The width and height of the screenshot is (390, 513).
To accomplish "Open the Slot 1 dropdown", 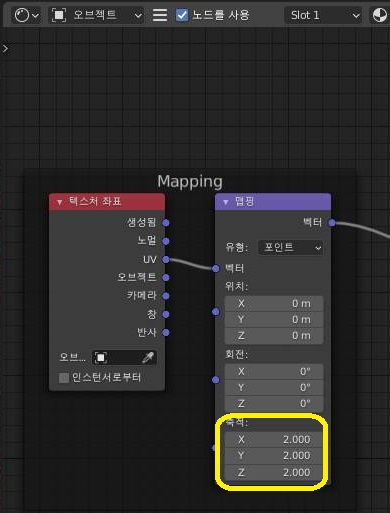I will 324,15.
